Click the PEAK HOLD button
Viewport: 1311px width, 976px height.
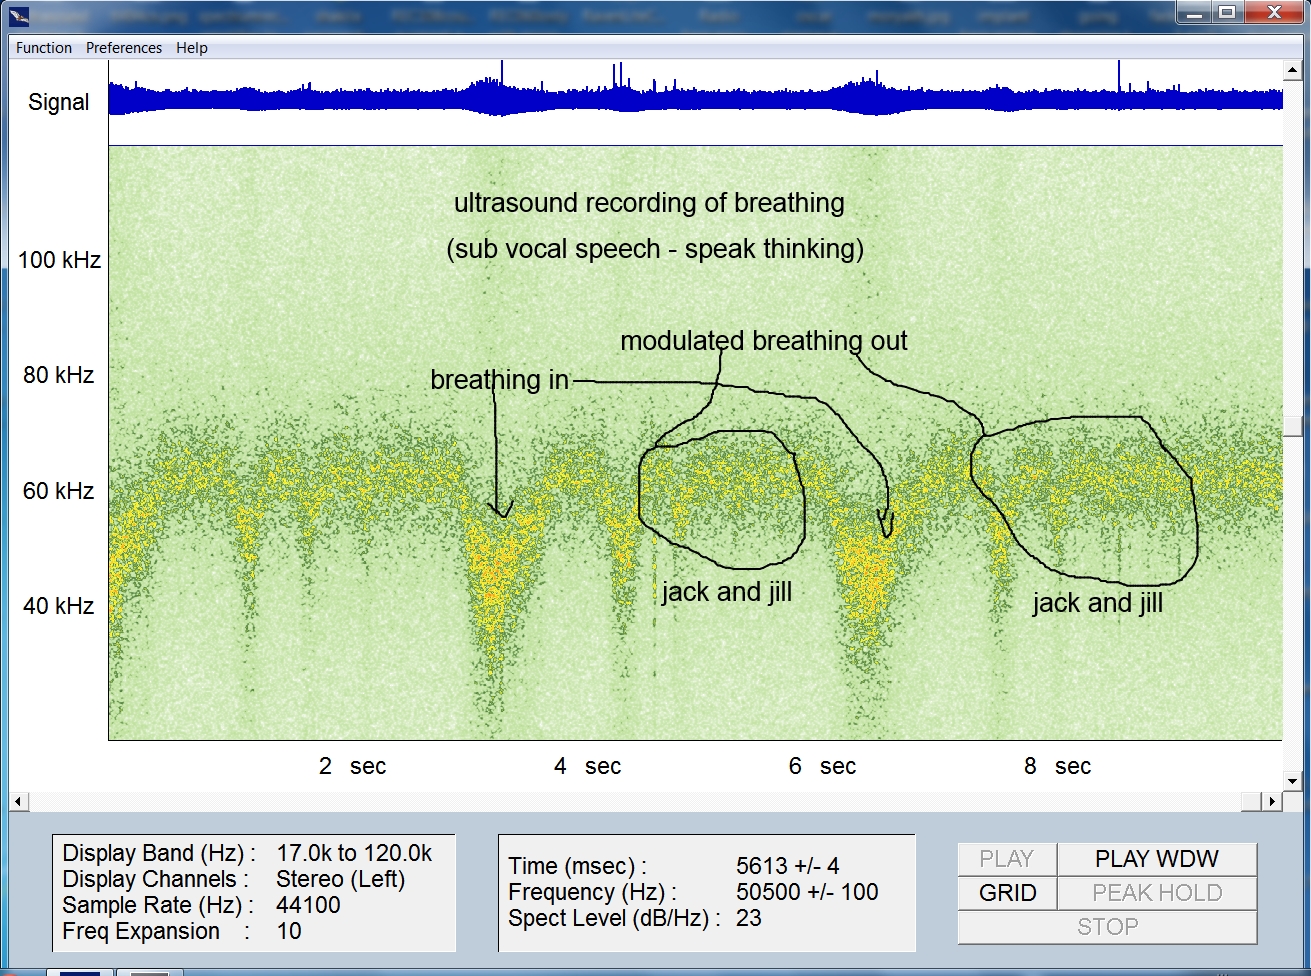click(x=1157, y=893)
